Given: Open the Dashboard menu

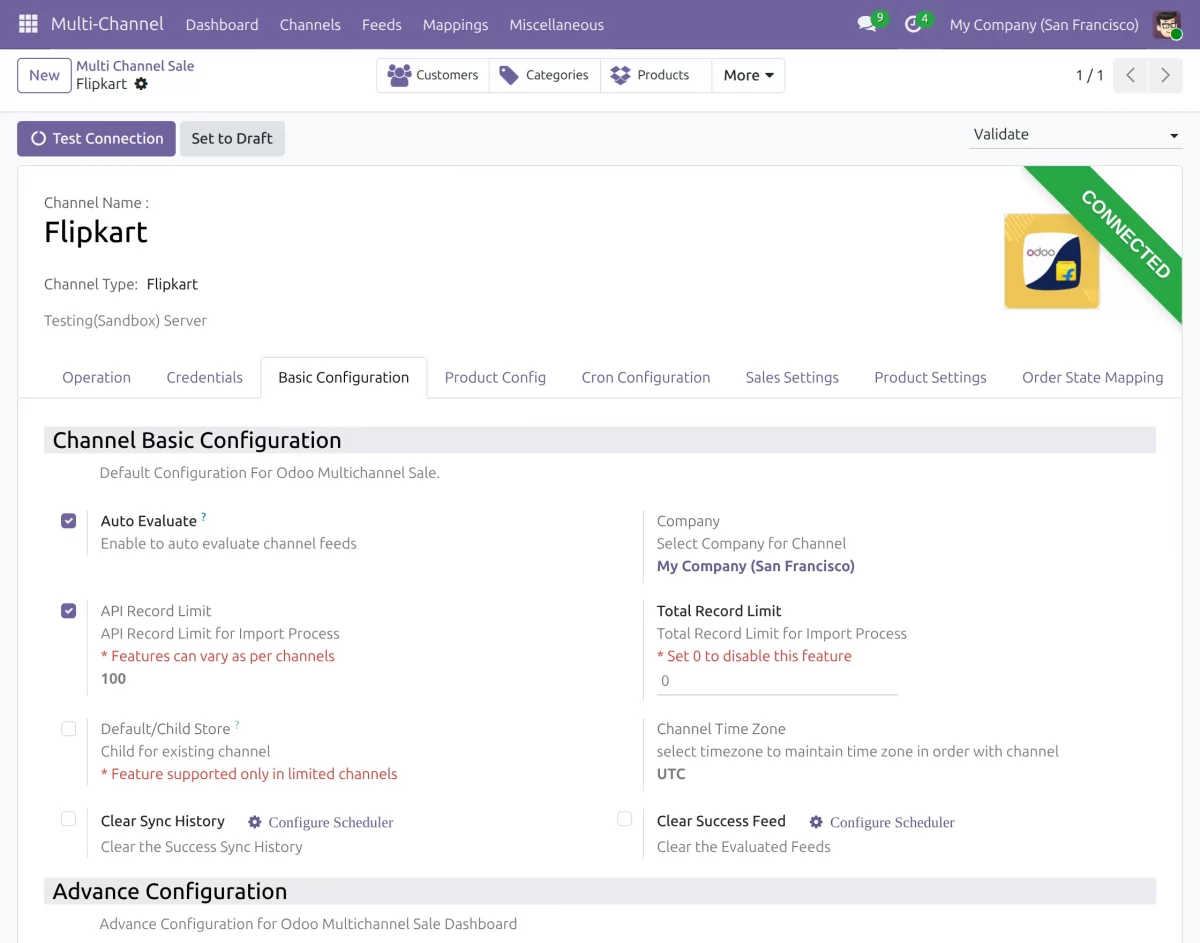Looking at the screenshot, I should [x=222, y=24].
